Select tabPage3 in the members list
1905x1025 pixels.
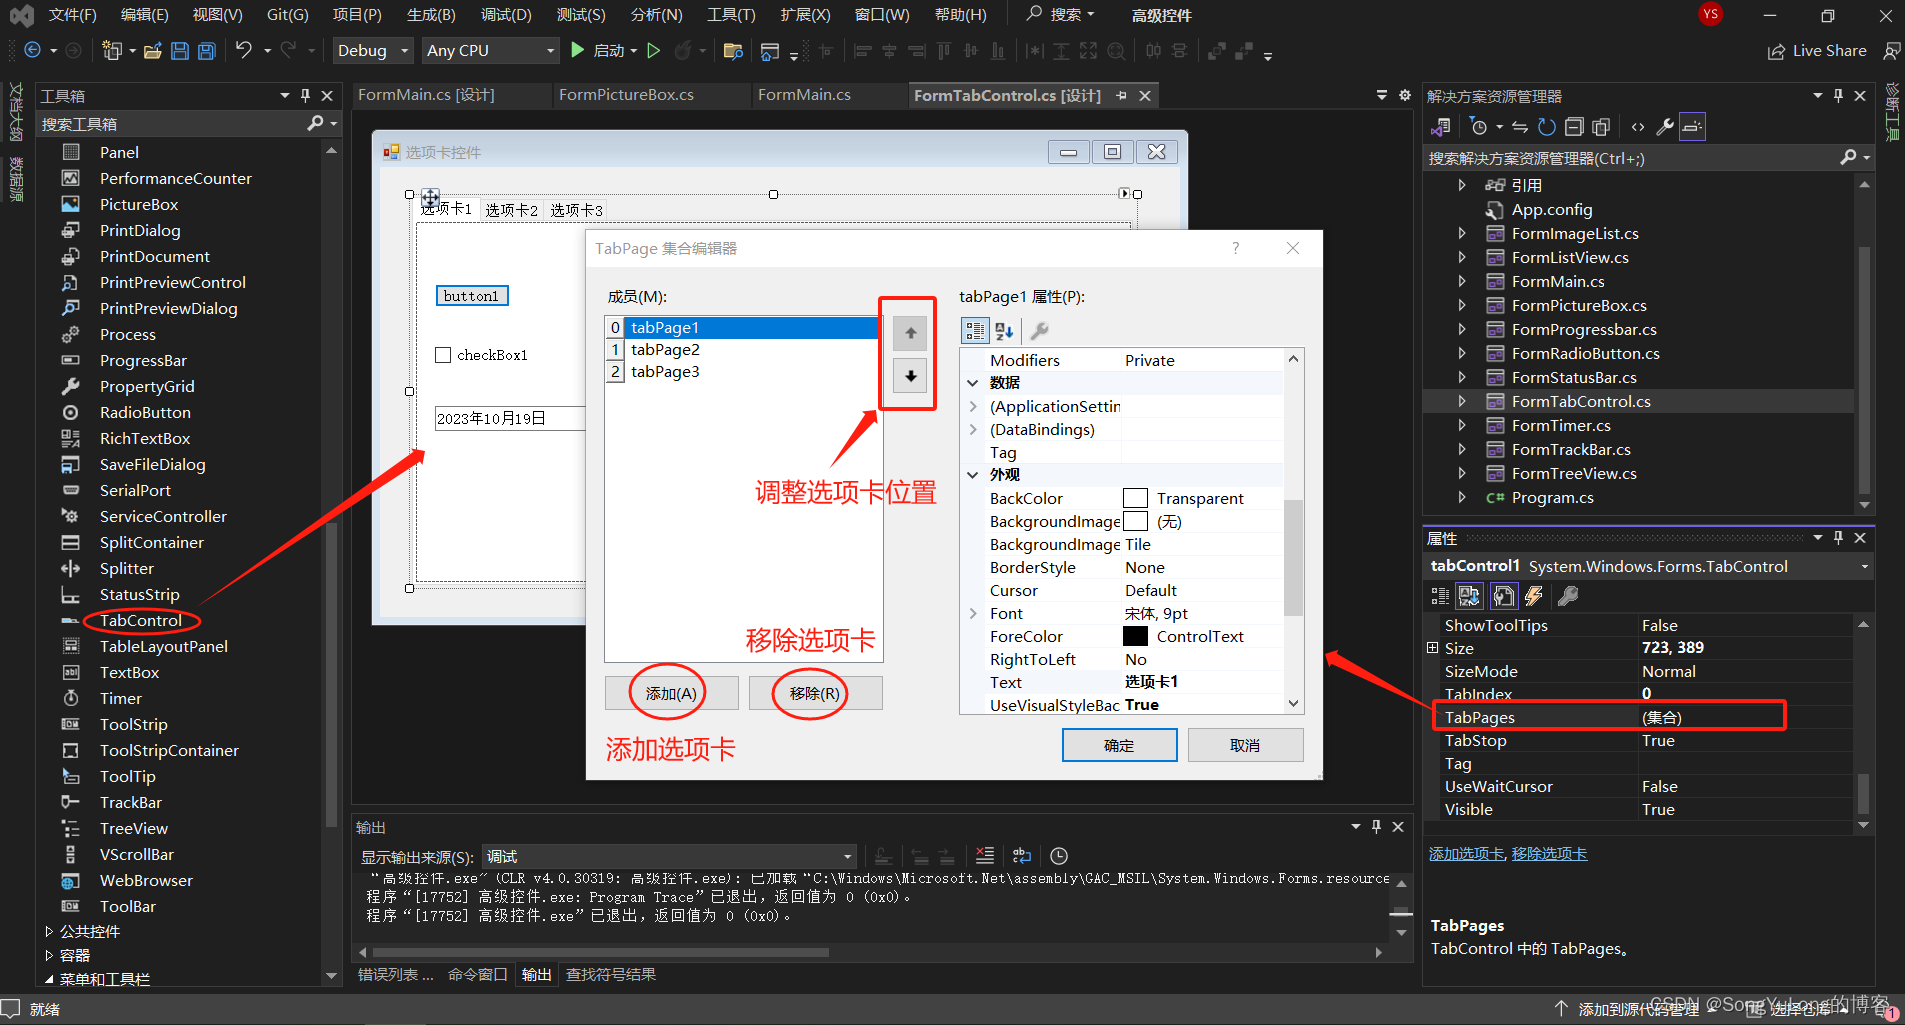coord(665,372)
